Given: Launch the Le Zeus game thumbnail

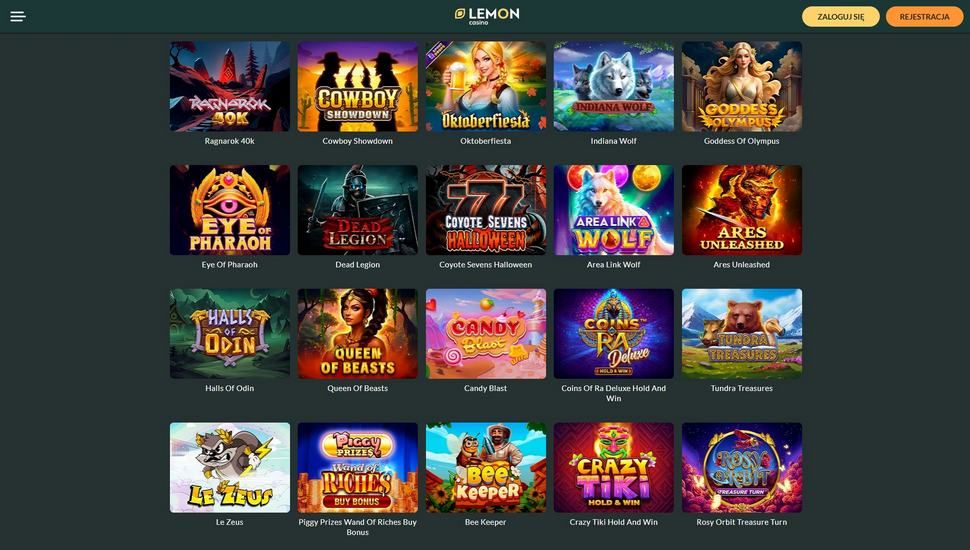Looking at the screenshot, I should point(230,468).
